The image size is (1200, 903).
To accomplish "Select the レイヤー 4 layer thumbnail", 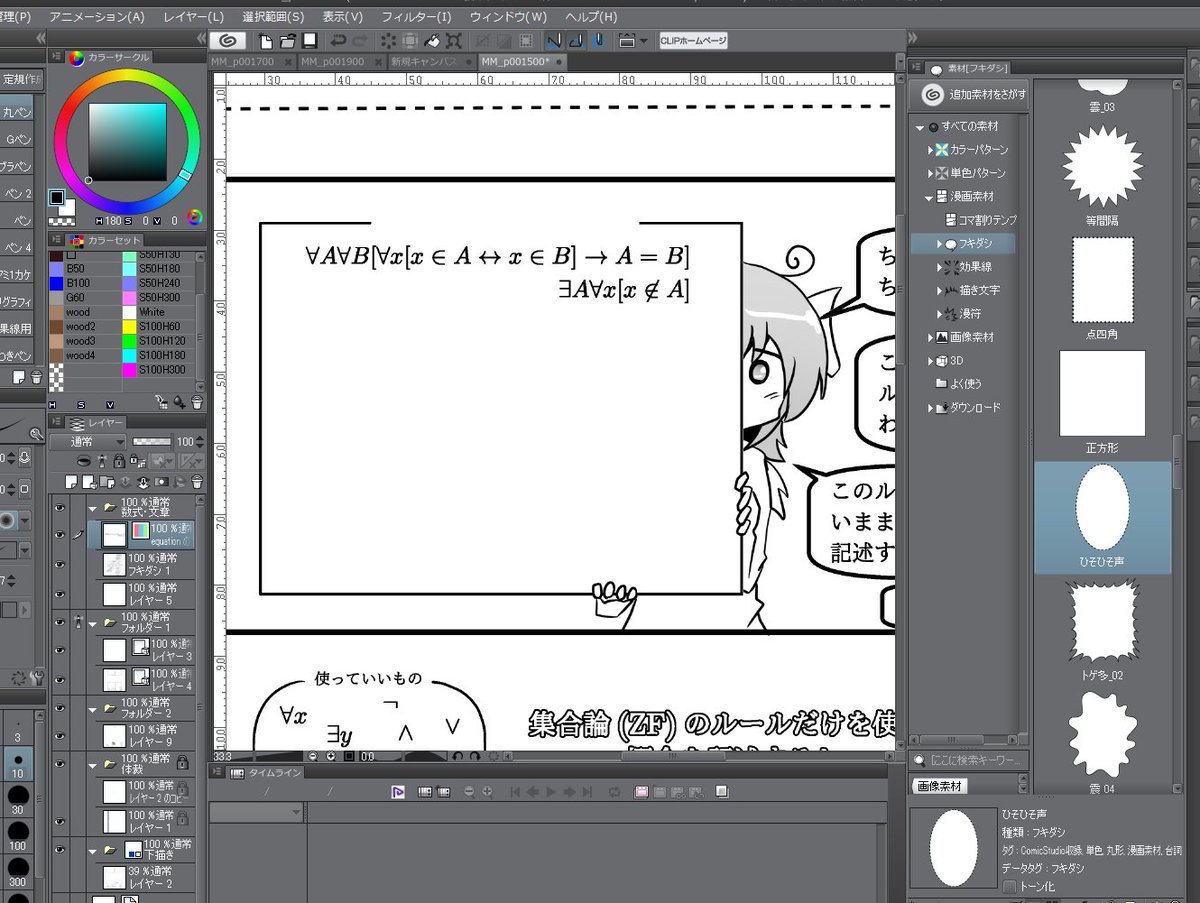I will (x=115, y=680).
